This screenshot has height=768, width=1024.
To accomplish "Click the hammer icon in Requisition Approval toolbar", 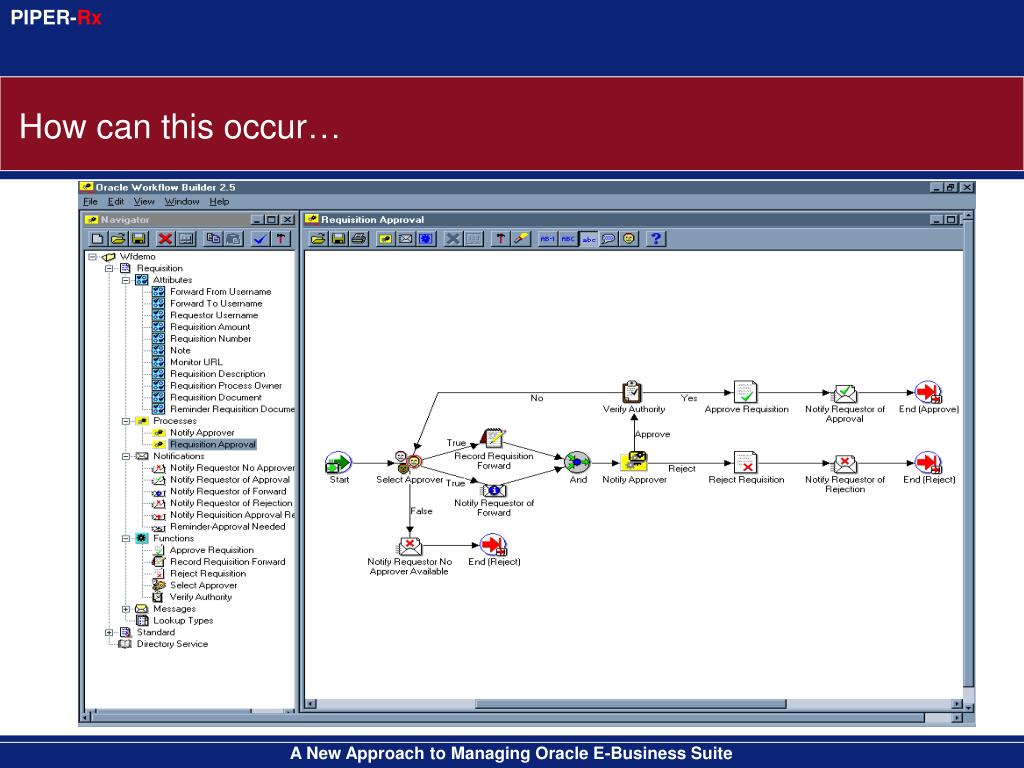I will click(500, 239).
